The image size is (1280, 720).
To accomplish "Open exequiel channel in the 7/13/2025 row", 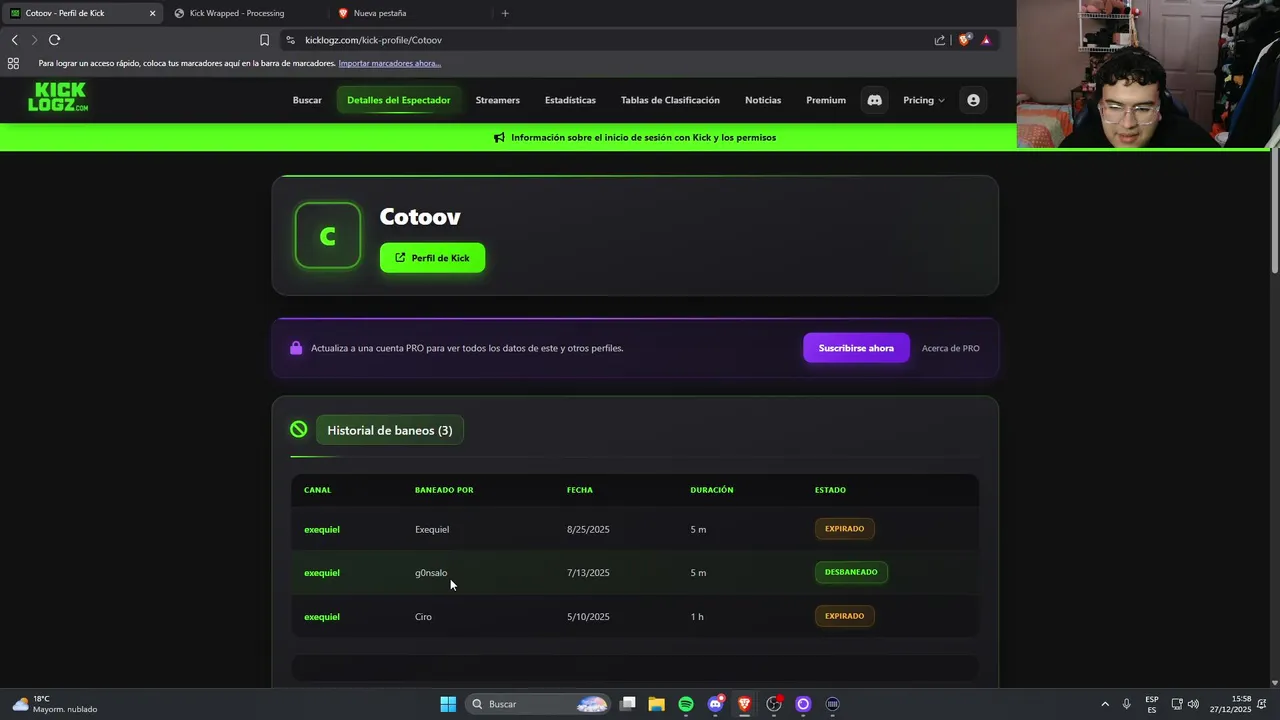I will 322,573.
